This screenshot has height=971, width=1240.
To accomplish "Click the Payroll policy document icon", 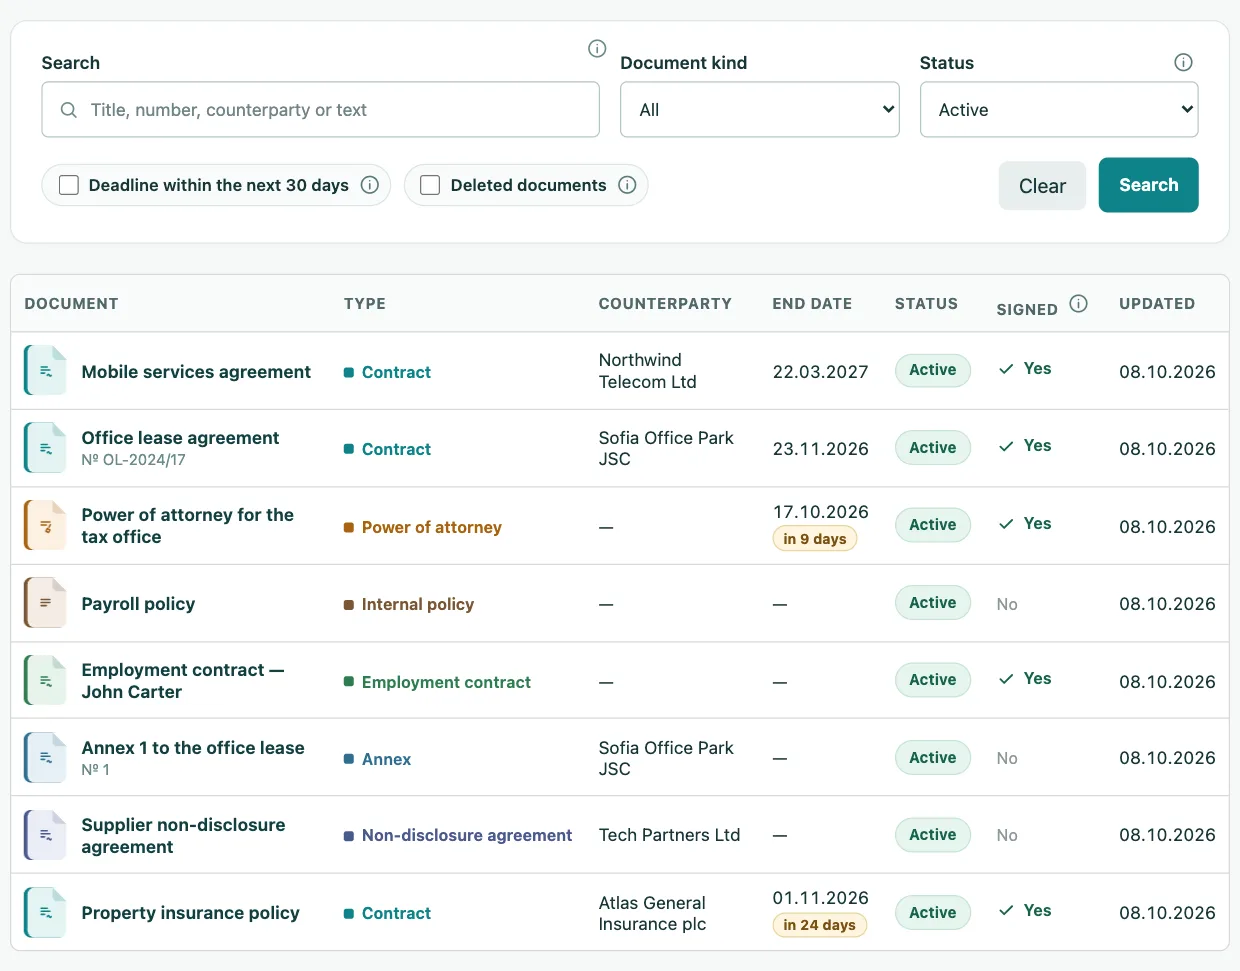I will (x=45, y=603).
